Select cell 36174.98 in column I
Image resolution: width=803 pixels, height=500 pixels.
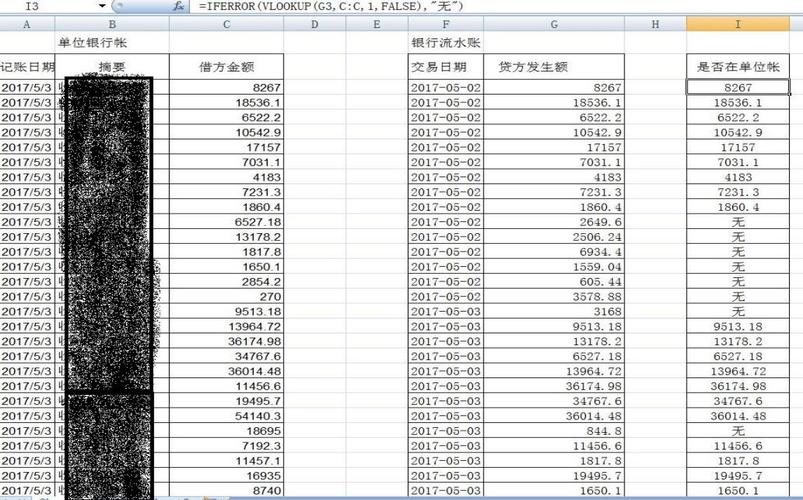pos(738,385)
